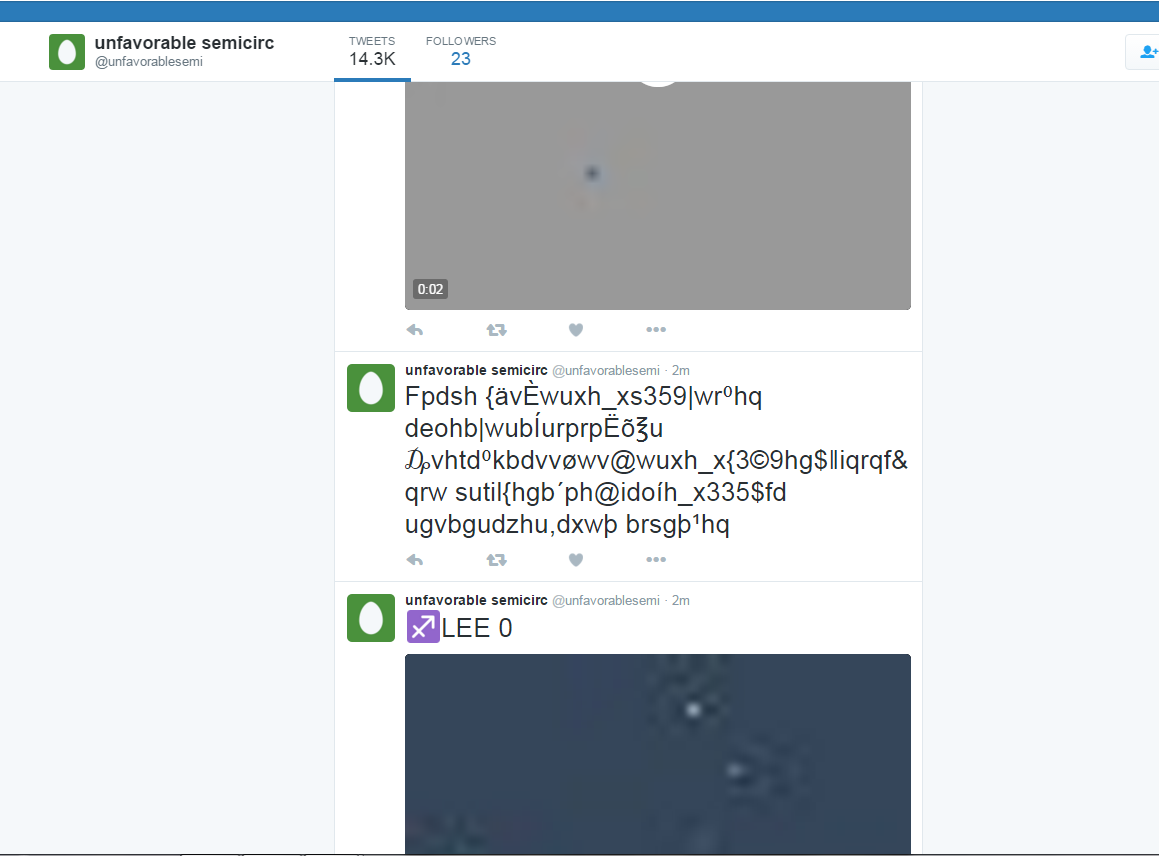Switch to the Tweets 14.3K tab
The height and width of the screenshot is (856, 1159).
click(x=372, y=51)
